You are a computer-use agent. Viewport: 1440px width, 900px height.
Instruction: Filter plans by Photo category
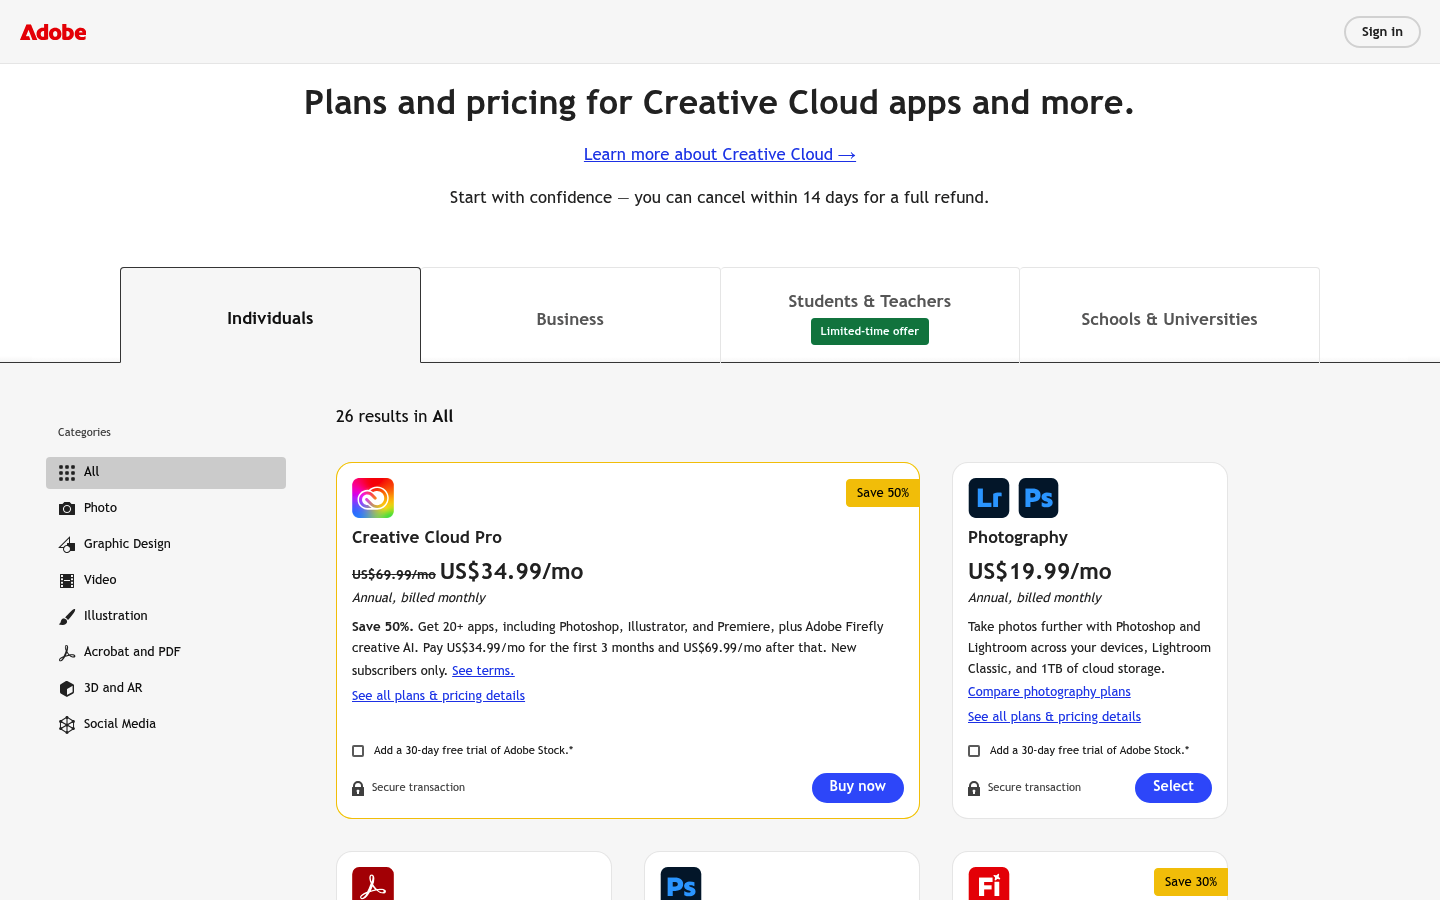tap(166, 509)
